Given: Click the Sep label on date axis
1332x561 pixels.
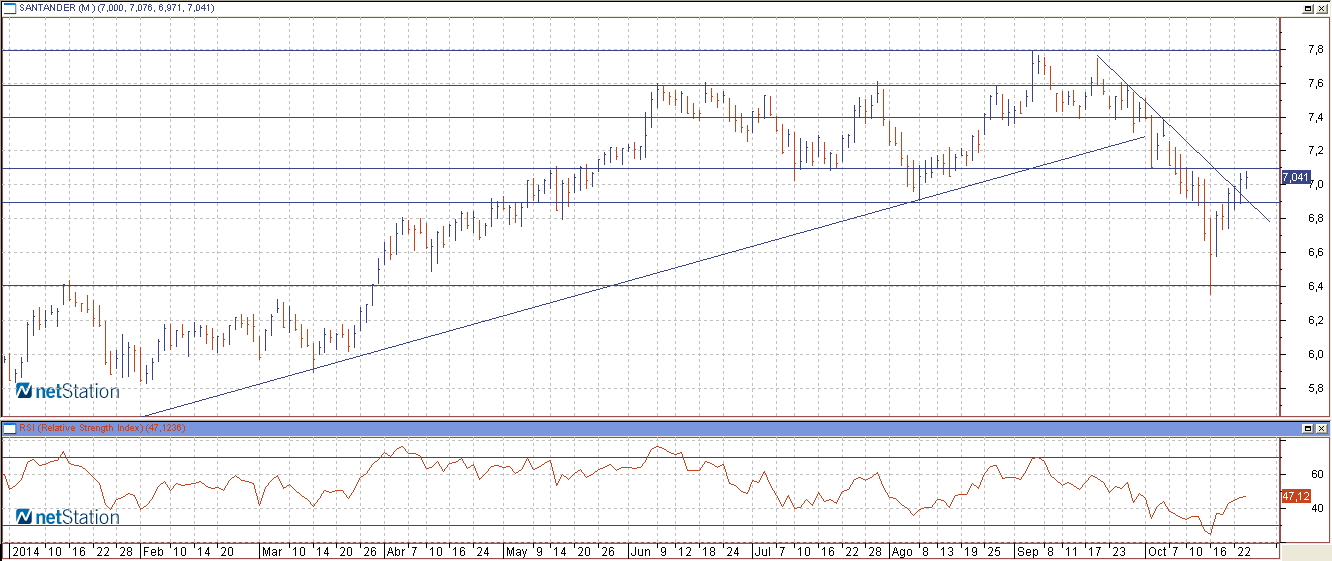Looking at the screenshot, I should click(x=1028, y=551).
